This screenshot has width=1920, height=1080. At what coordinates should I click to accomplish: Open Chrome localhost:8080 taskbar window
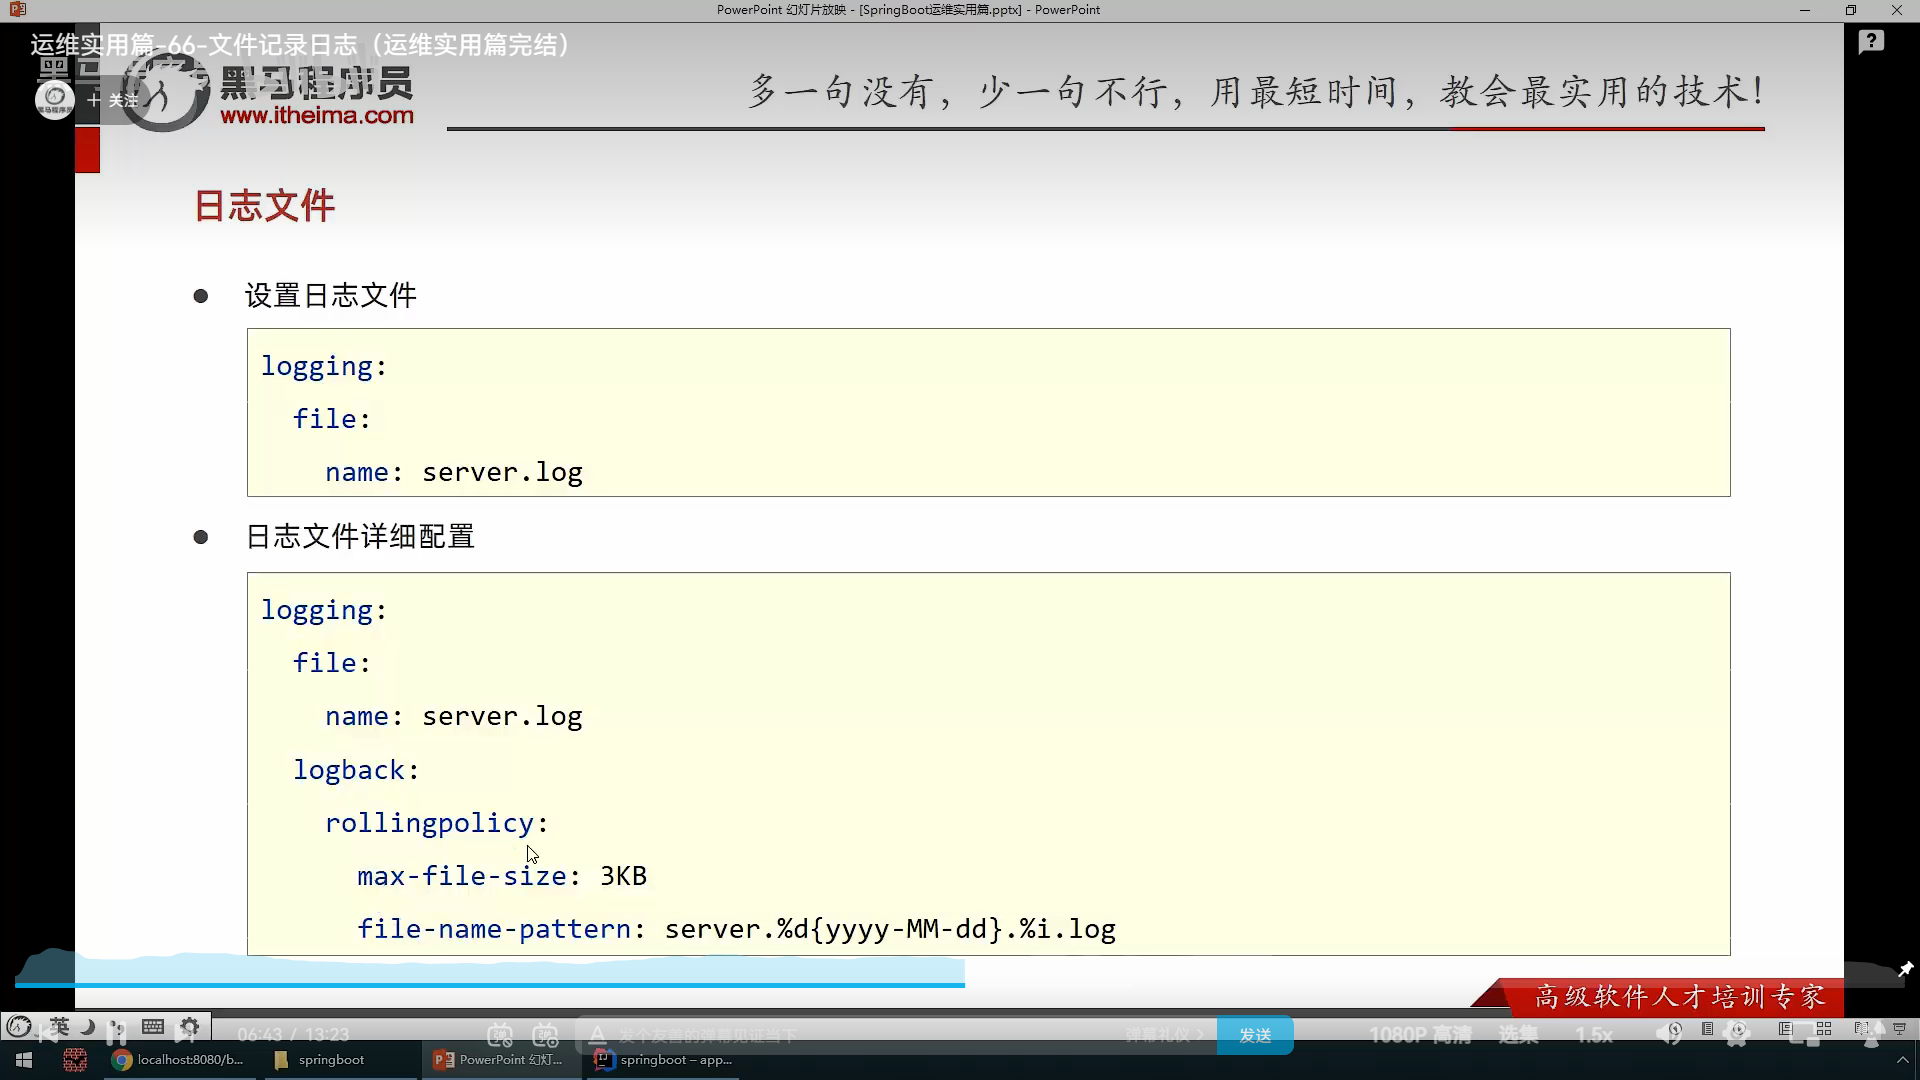coord(178,1060)
